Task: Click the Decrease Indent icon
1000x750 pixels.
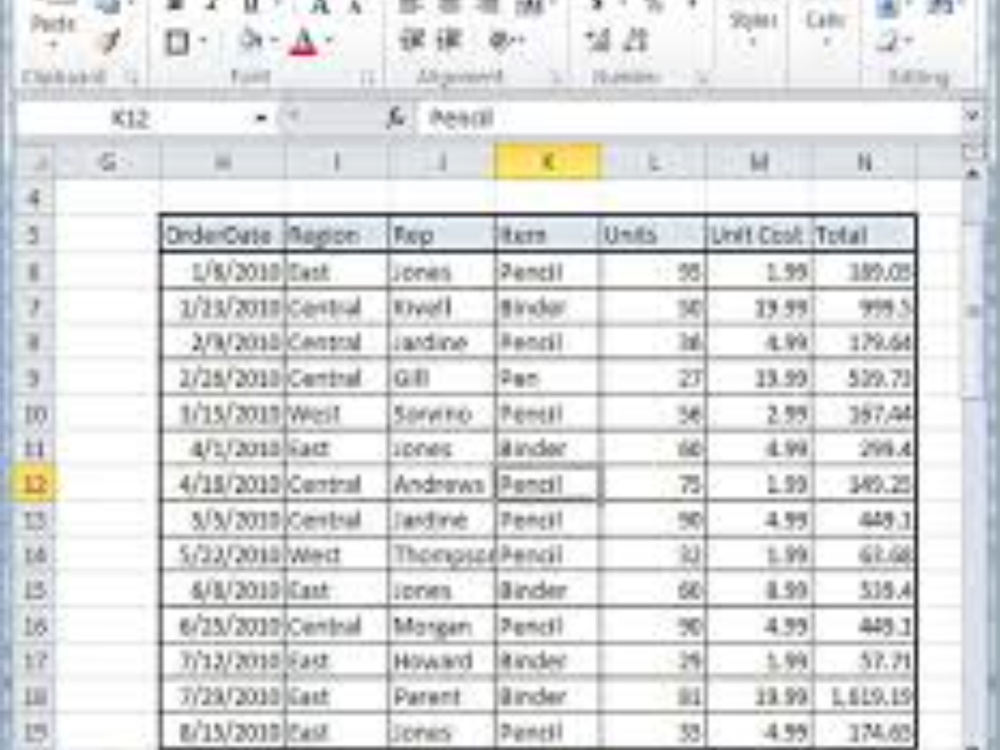Action: (412, 41)
